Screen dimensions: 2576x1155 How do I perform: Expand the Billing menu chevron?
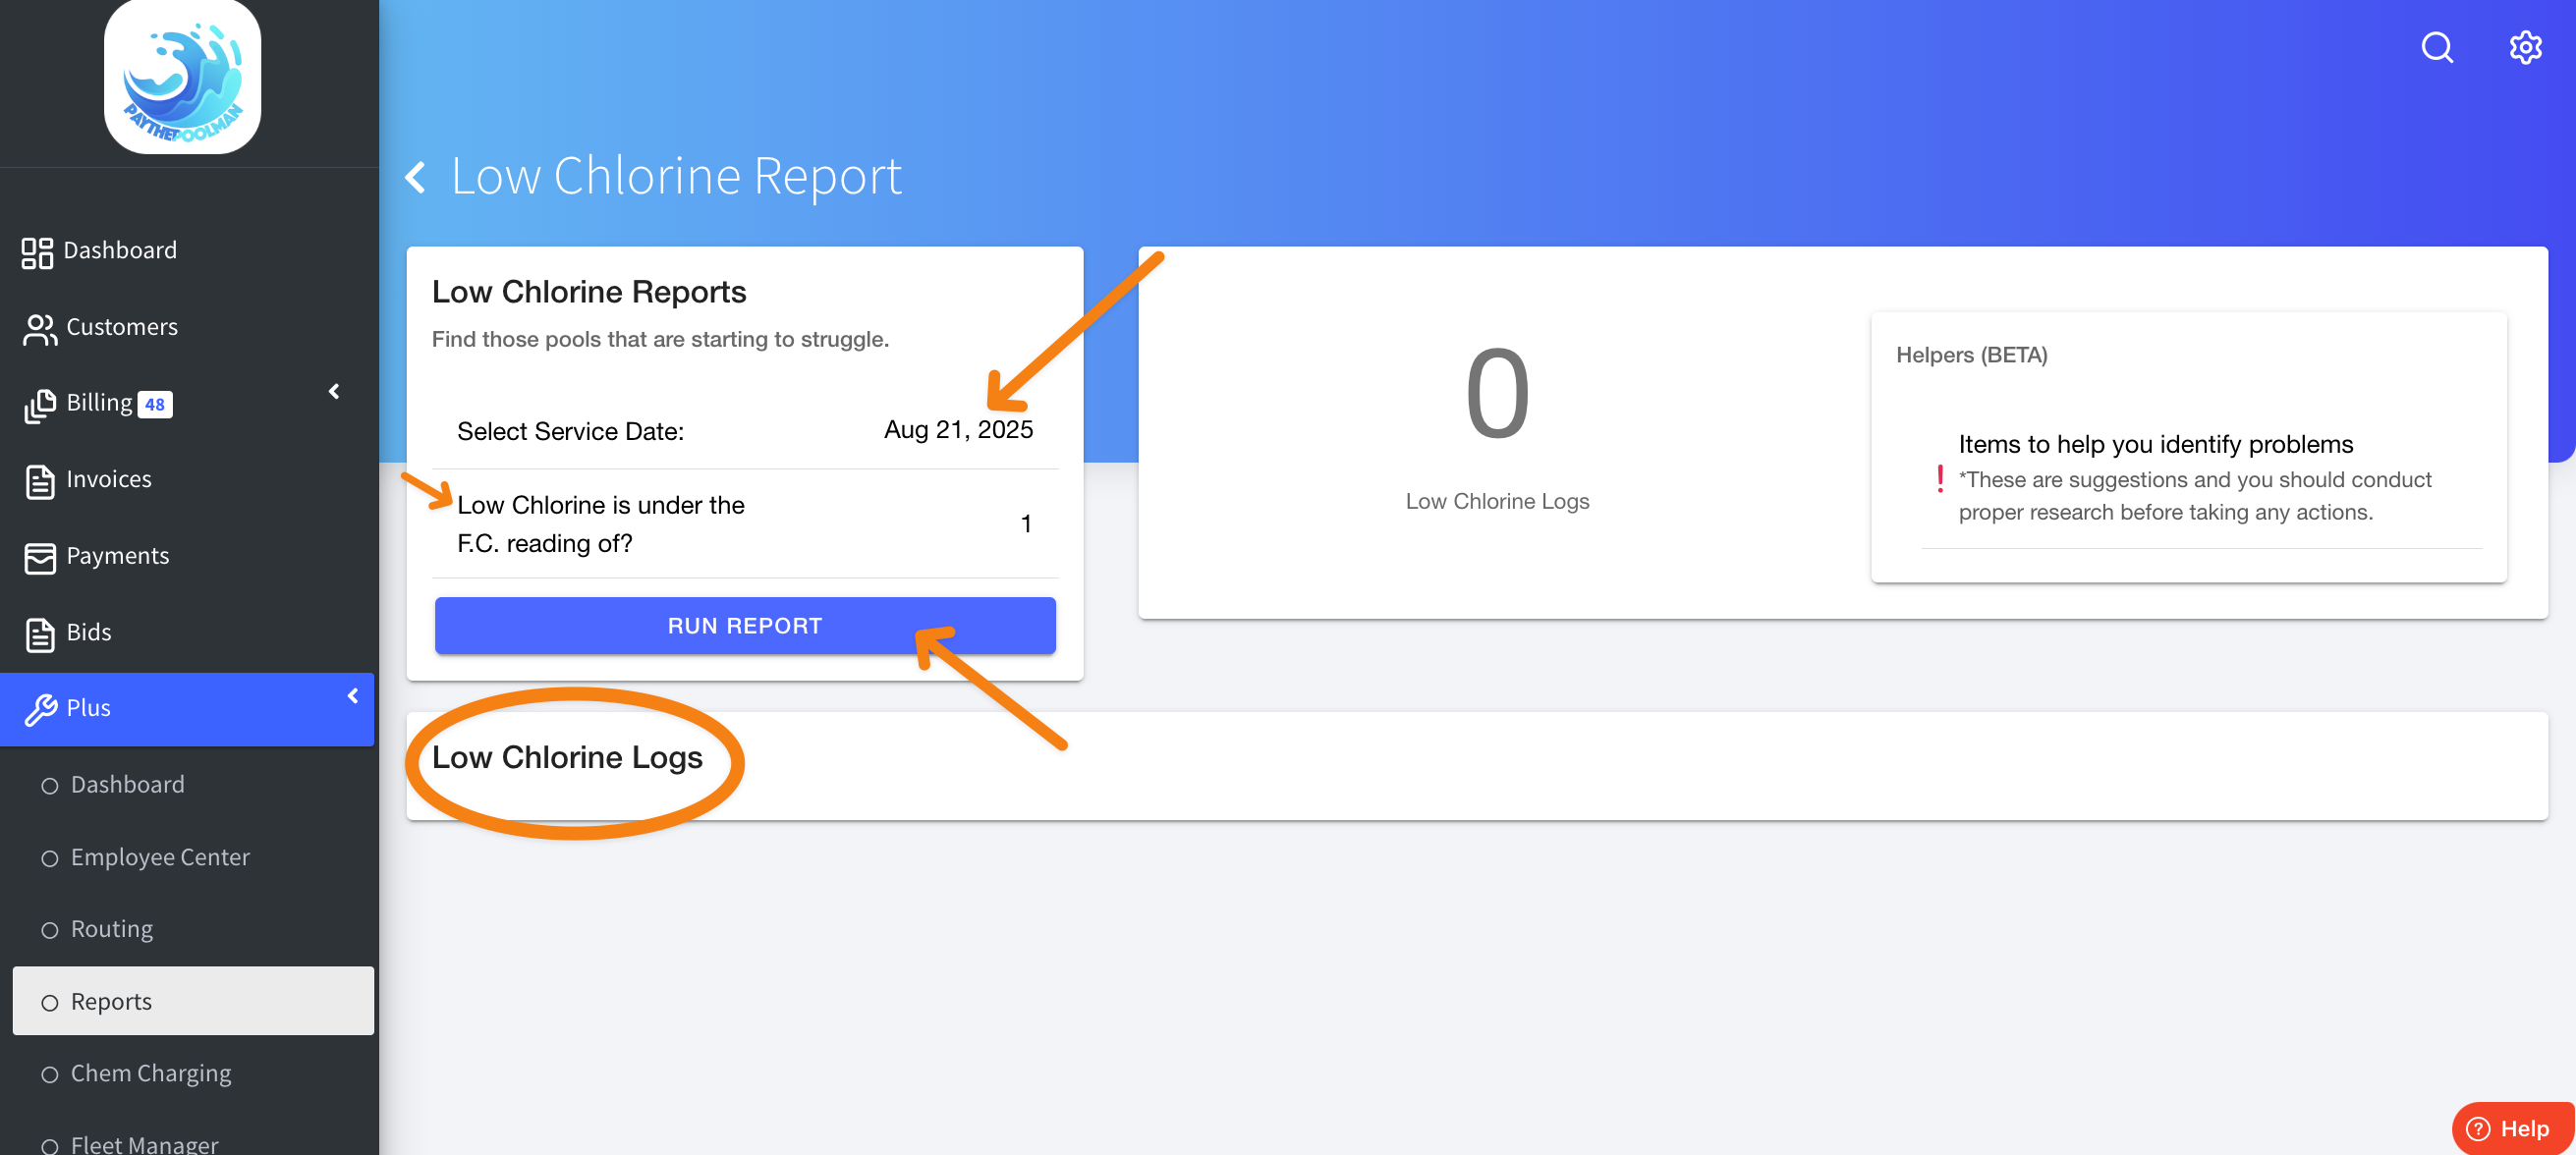(x=334, y=391)
